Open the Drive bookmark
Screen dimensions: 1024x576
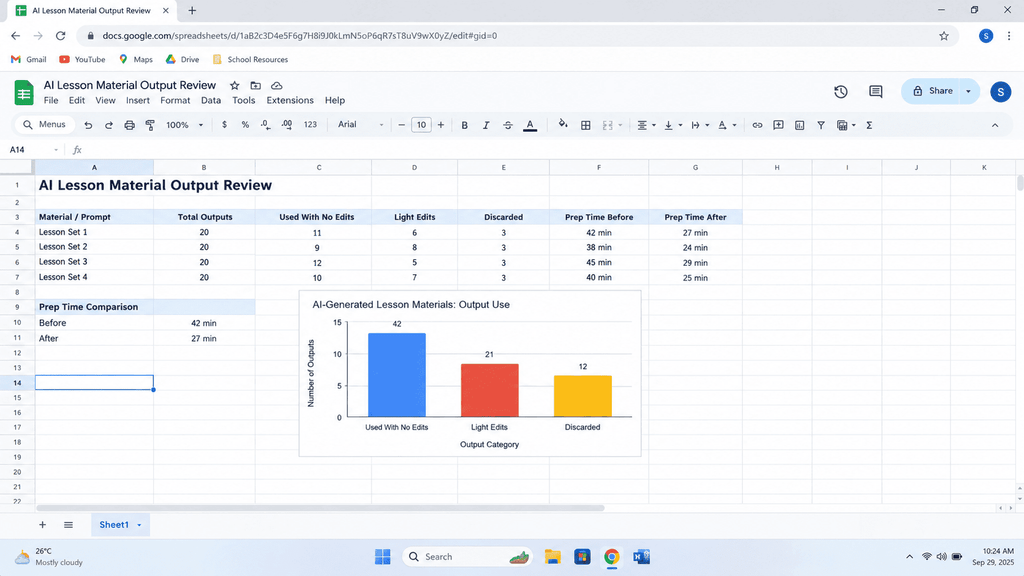tap(182, 59)
